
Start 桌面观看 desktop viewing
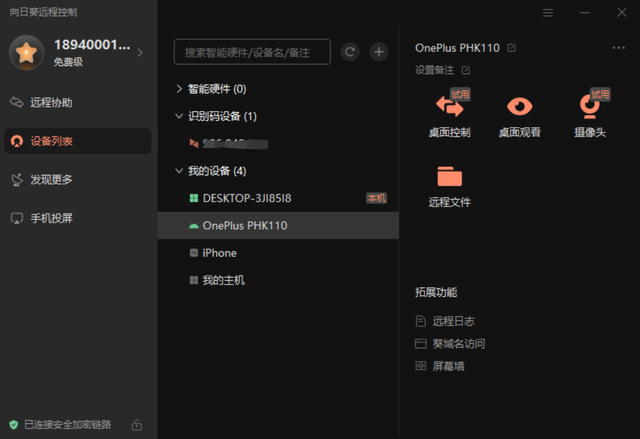[x=520, y=116]
